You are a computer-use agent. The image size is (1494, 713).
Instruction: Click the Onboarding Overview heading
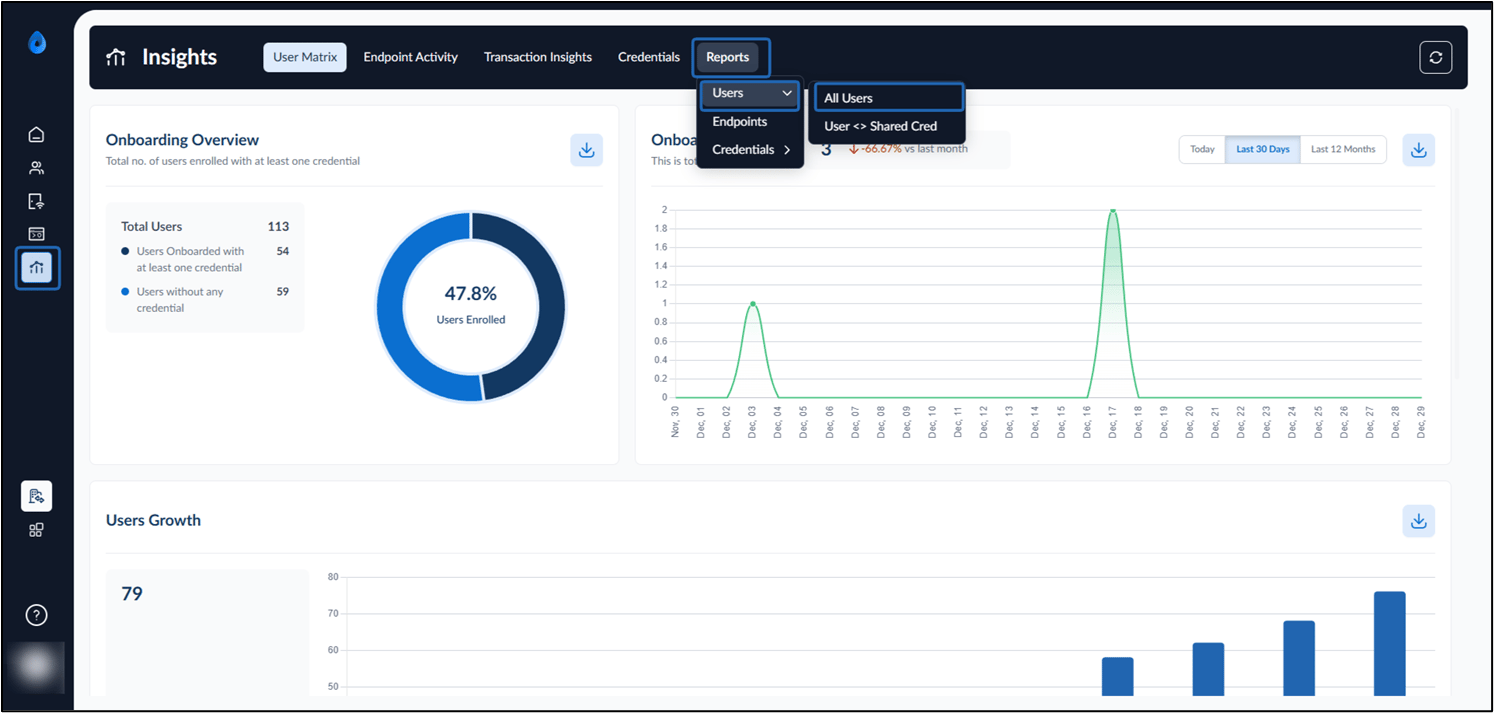click(182, 140)
